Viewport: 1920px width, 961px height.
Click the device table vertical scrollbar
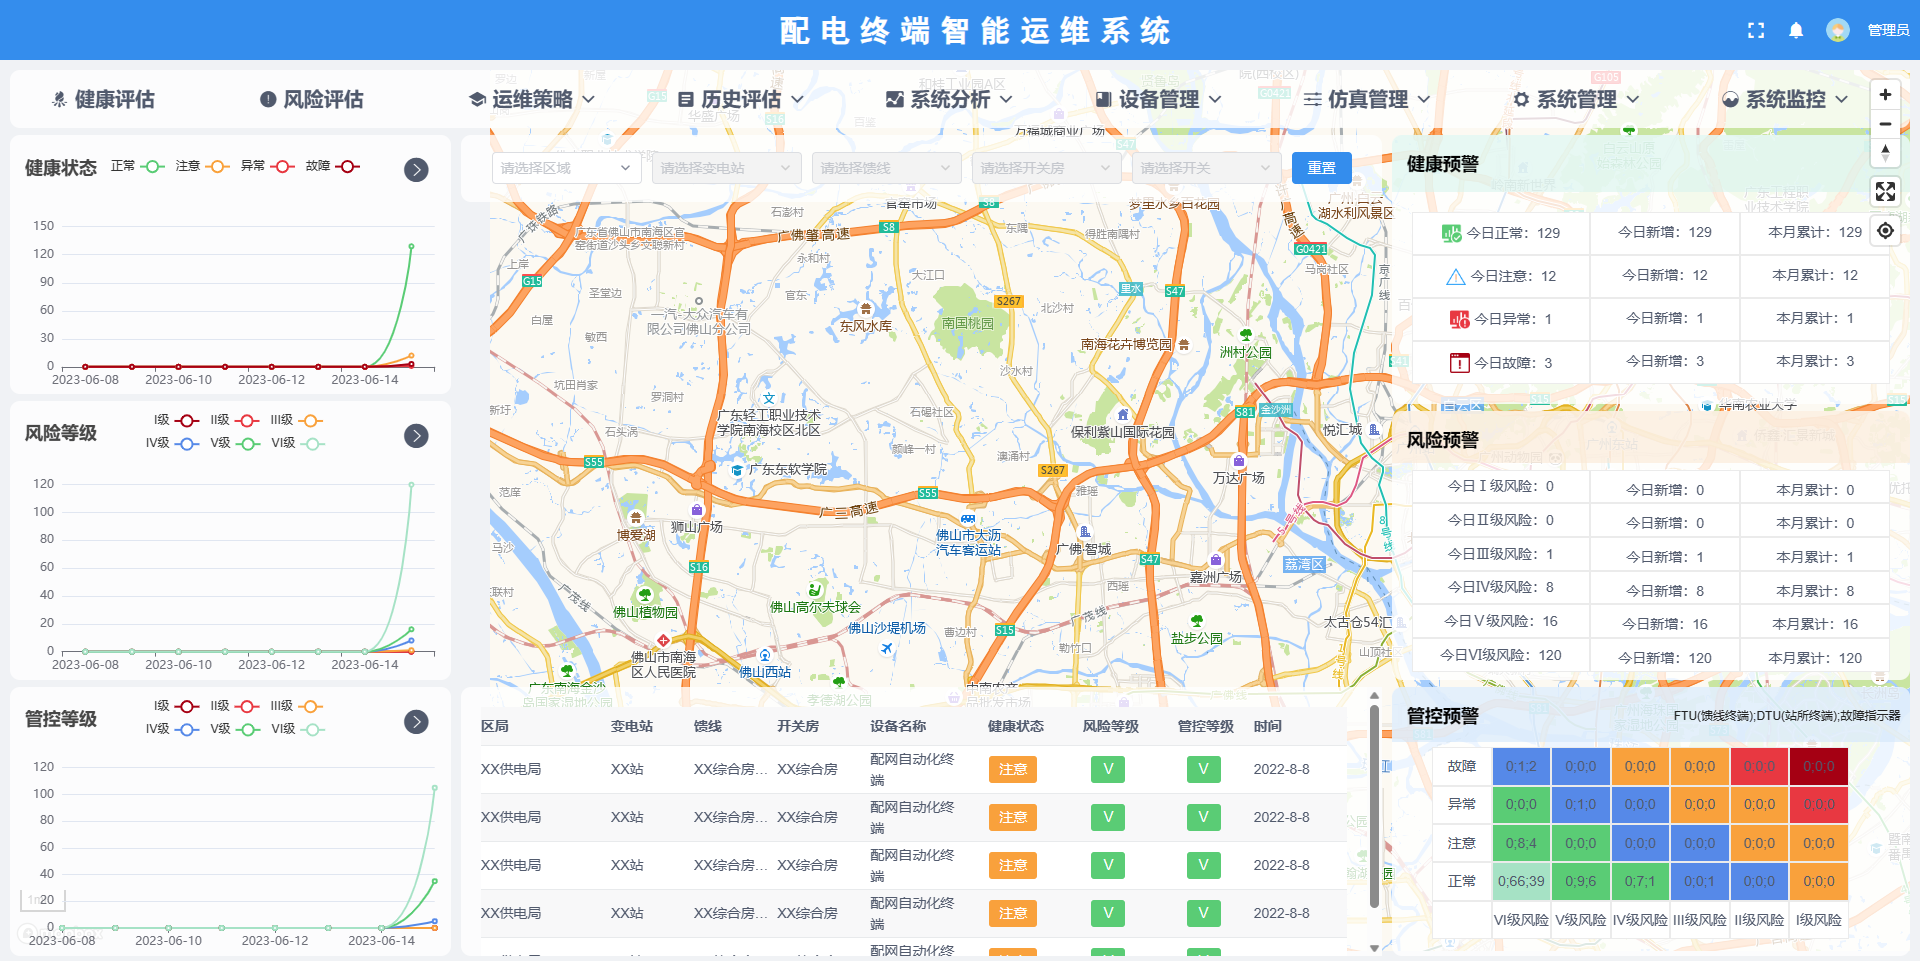pos(1374,806)
